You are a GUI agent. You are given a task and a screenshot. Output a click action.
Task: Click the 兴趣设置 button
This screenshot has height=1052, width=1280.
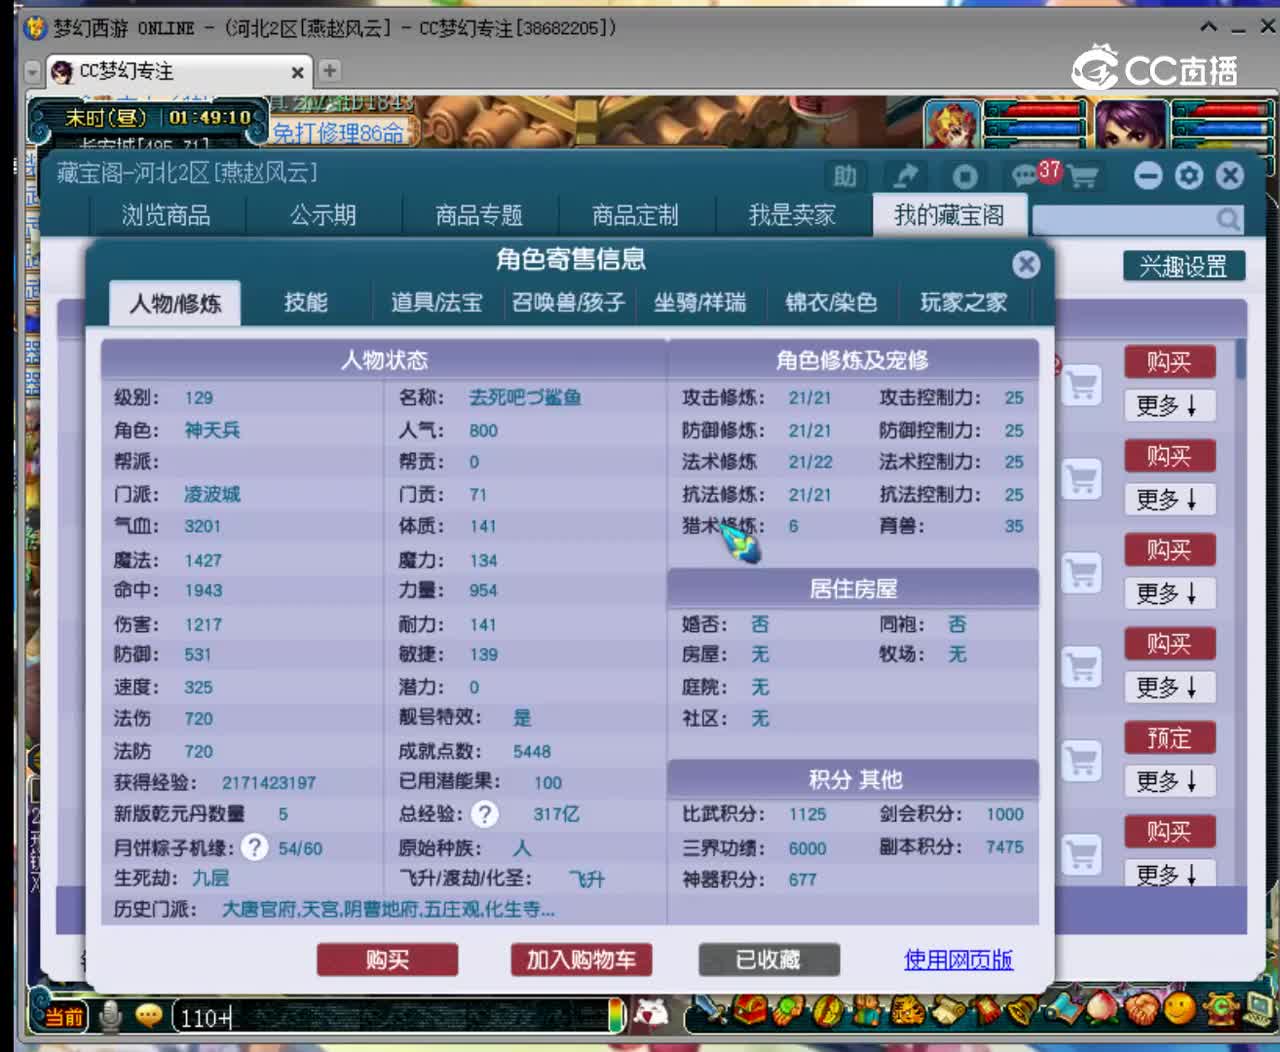pos(1183,266)
